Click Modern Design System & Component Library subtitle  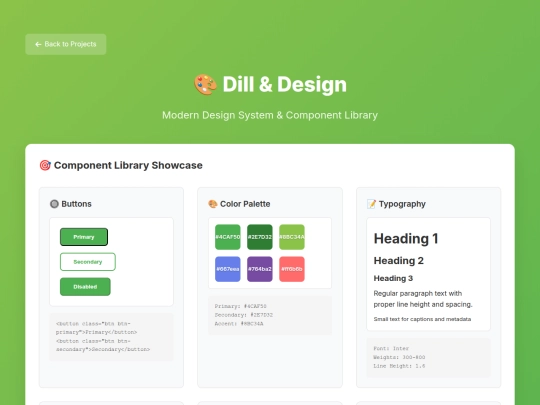pyautogui.click(x=270, y=115)
